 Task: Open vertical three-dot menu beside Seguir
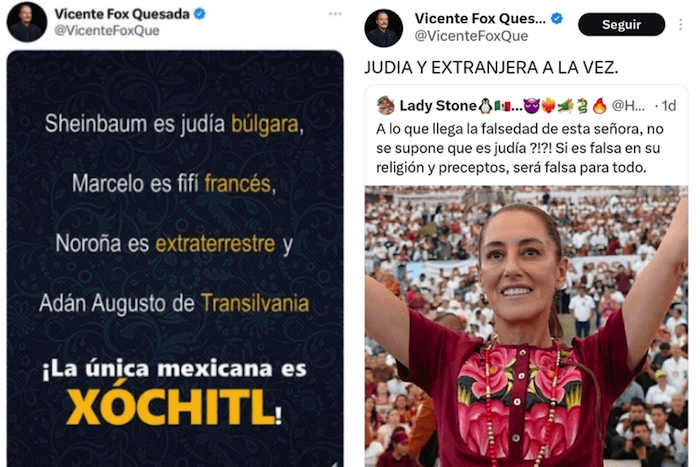680,25
